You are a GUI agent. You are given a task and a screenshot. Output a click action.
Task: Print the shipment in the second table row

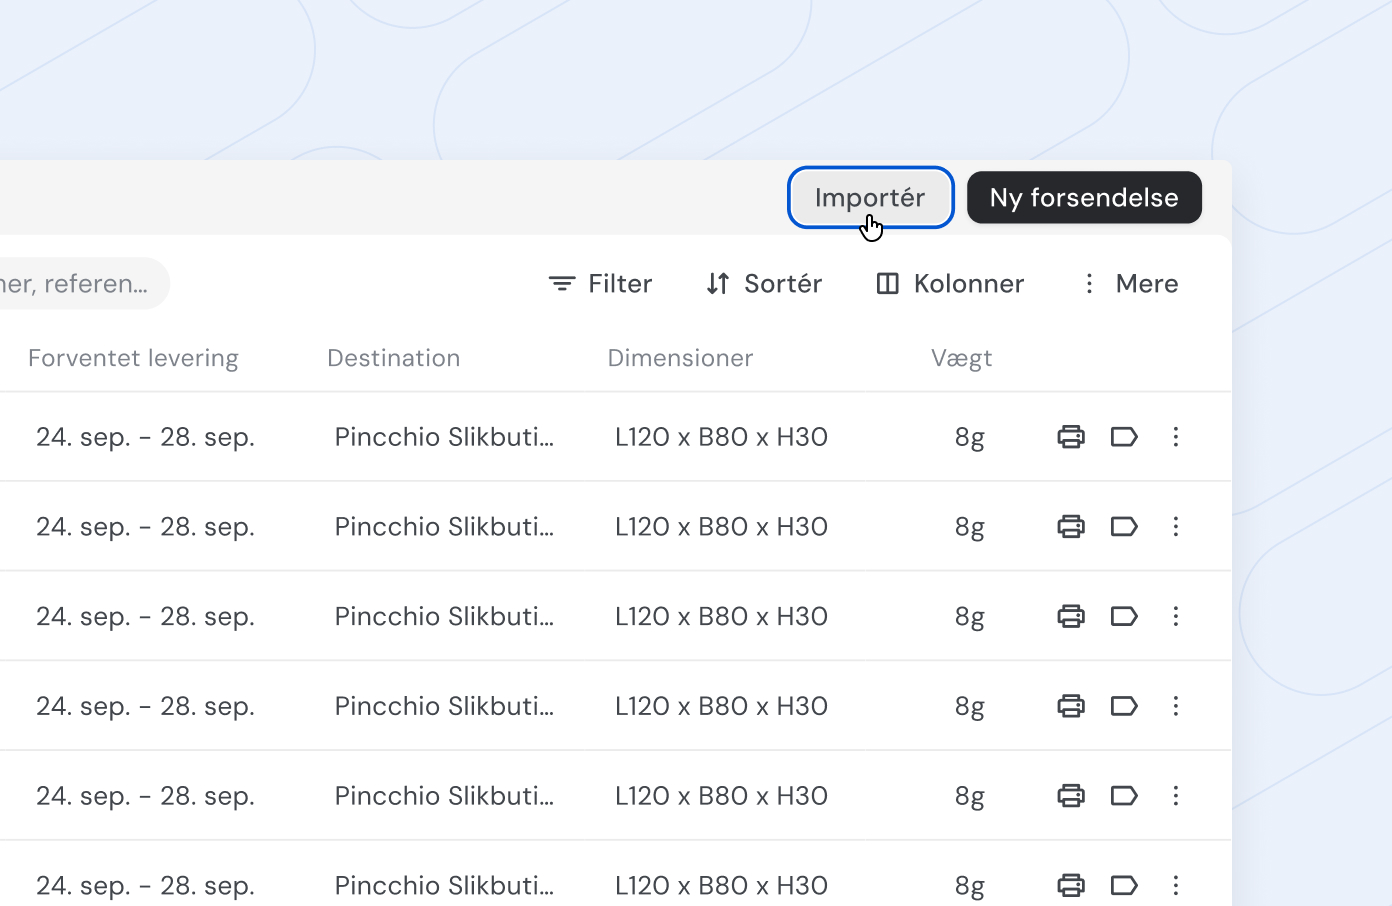[1071, 526]
